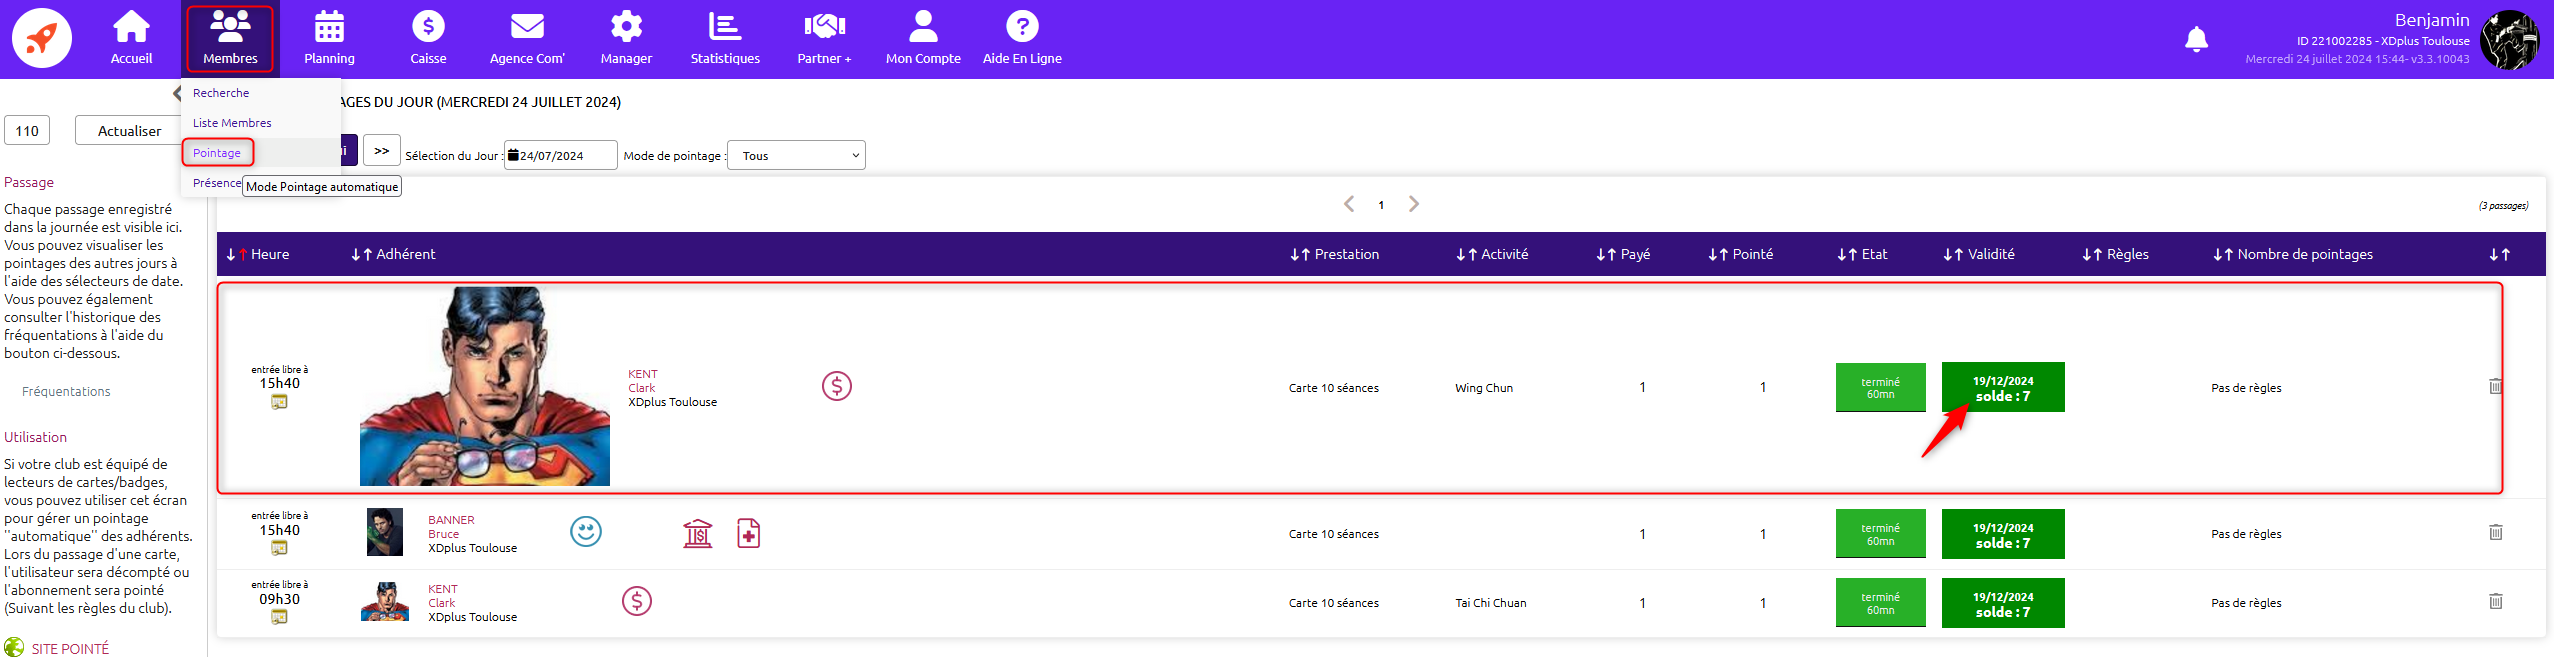
Task: Select Liste Membres in the dropdown menu
Action: click(232, 123)
